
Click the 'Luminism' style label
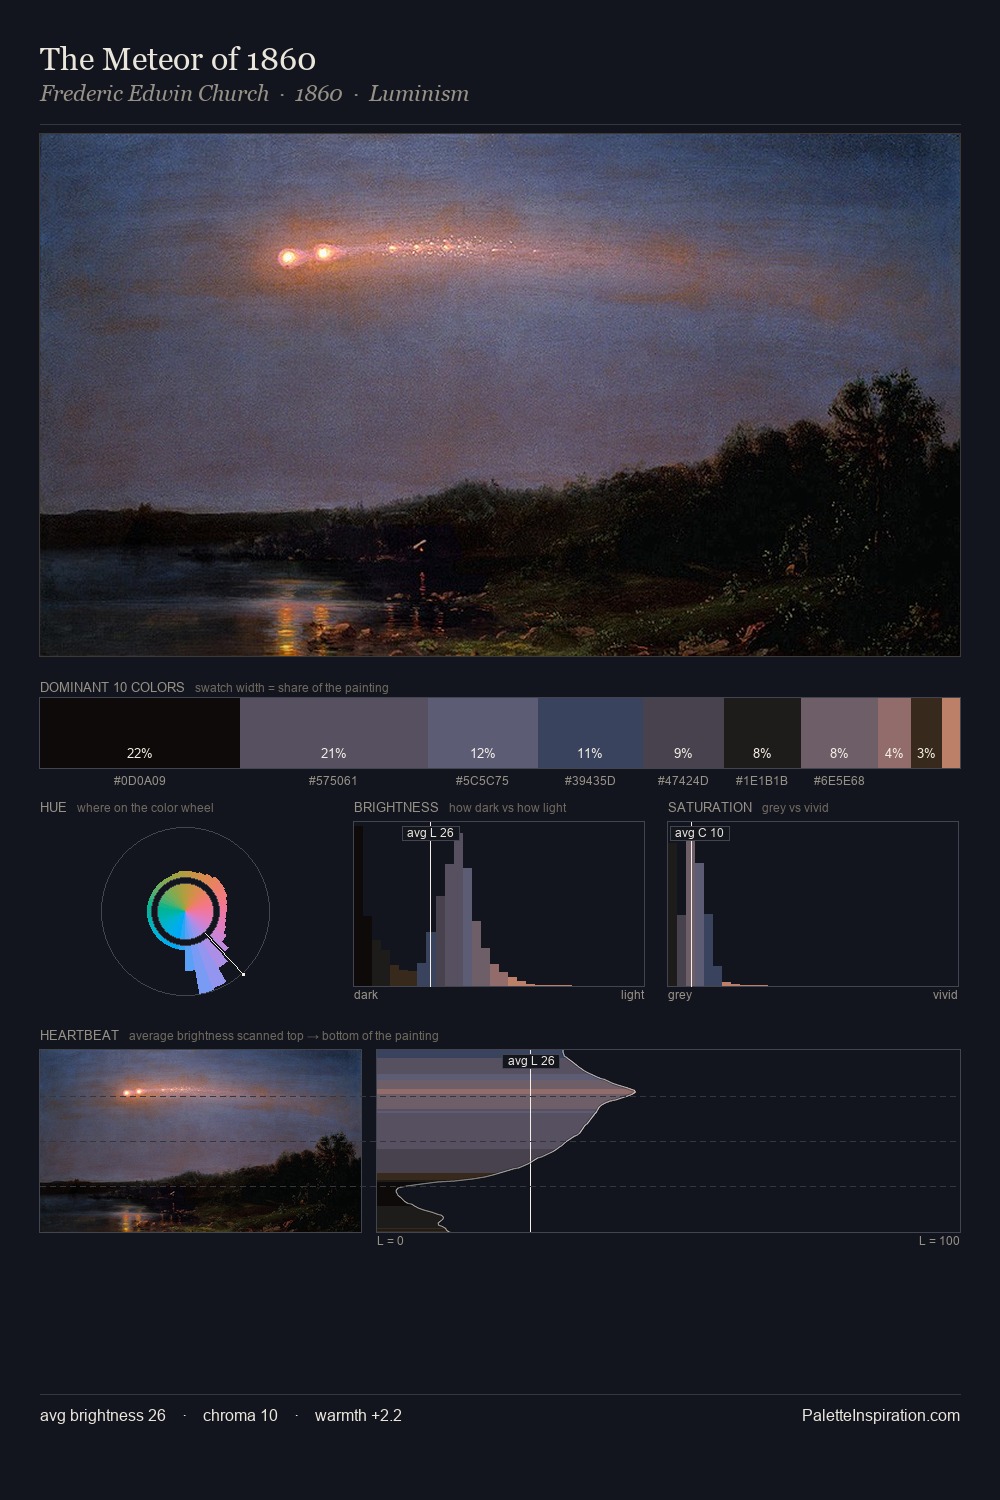click(x=418, y=93)
